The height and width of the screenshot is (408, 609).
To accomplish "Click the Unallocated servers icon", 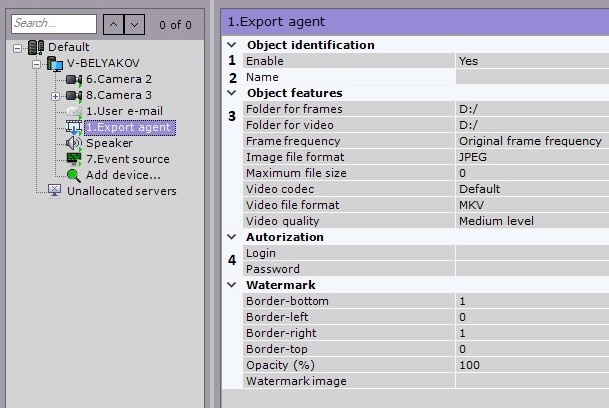I will click(54, 191).
